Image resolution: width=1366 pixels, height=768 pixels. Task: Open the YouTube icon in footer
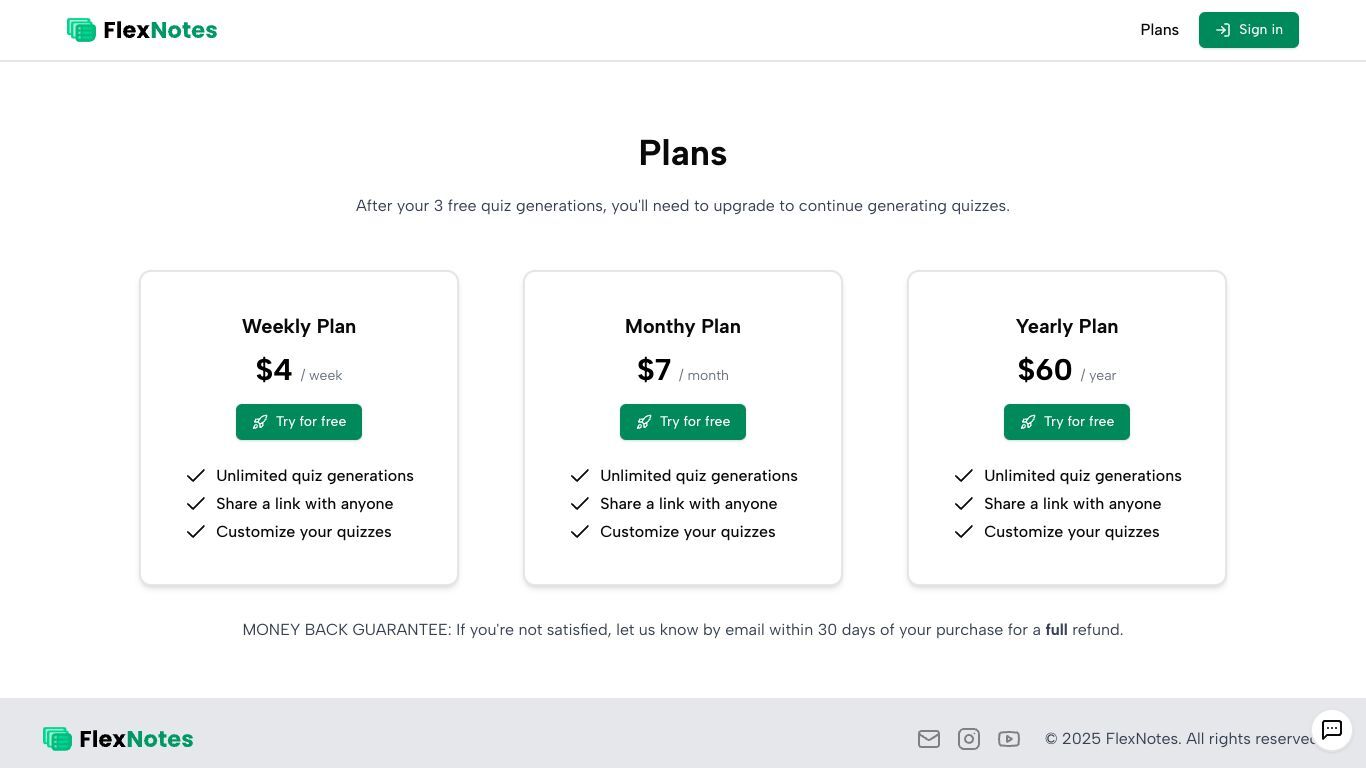click(x=1009, y=739)
